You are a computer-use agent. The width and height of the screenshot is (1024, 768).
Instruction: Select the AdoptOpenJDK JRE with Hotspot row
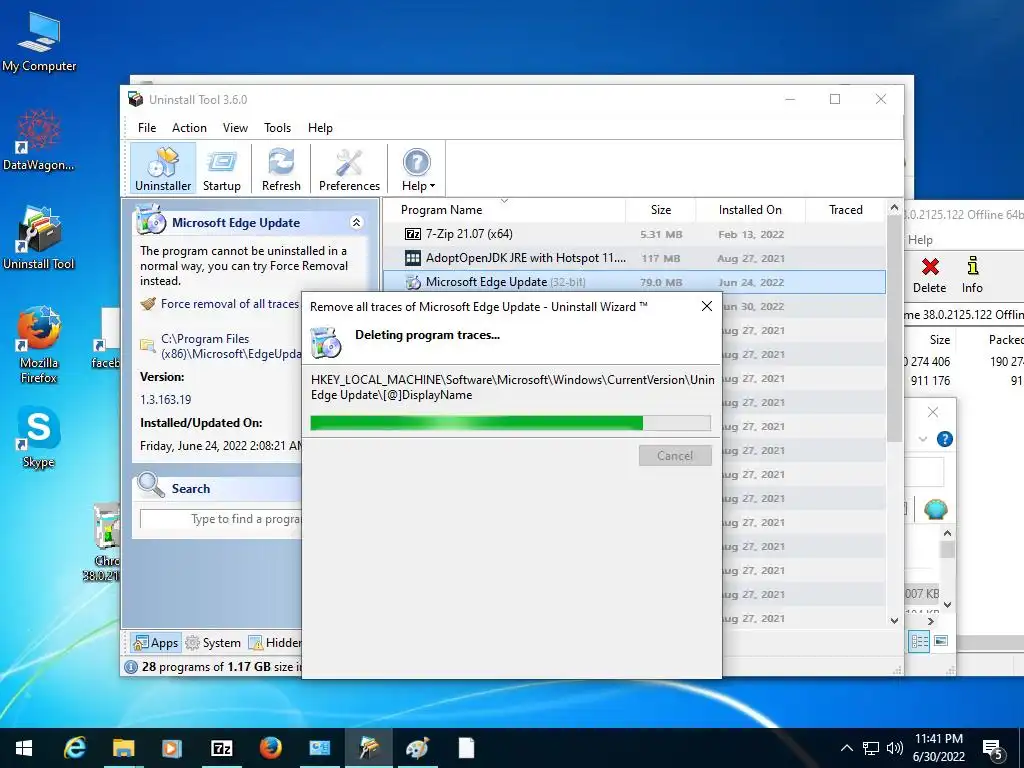click(634, 258)
